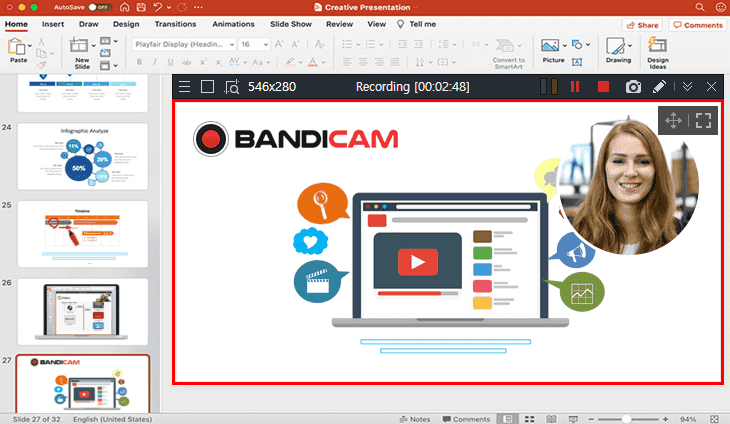Select slide 24 Infographic Analyze thumbnail
The width and height of the screenshot is (730, 424).
click(82, 156)
